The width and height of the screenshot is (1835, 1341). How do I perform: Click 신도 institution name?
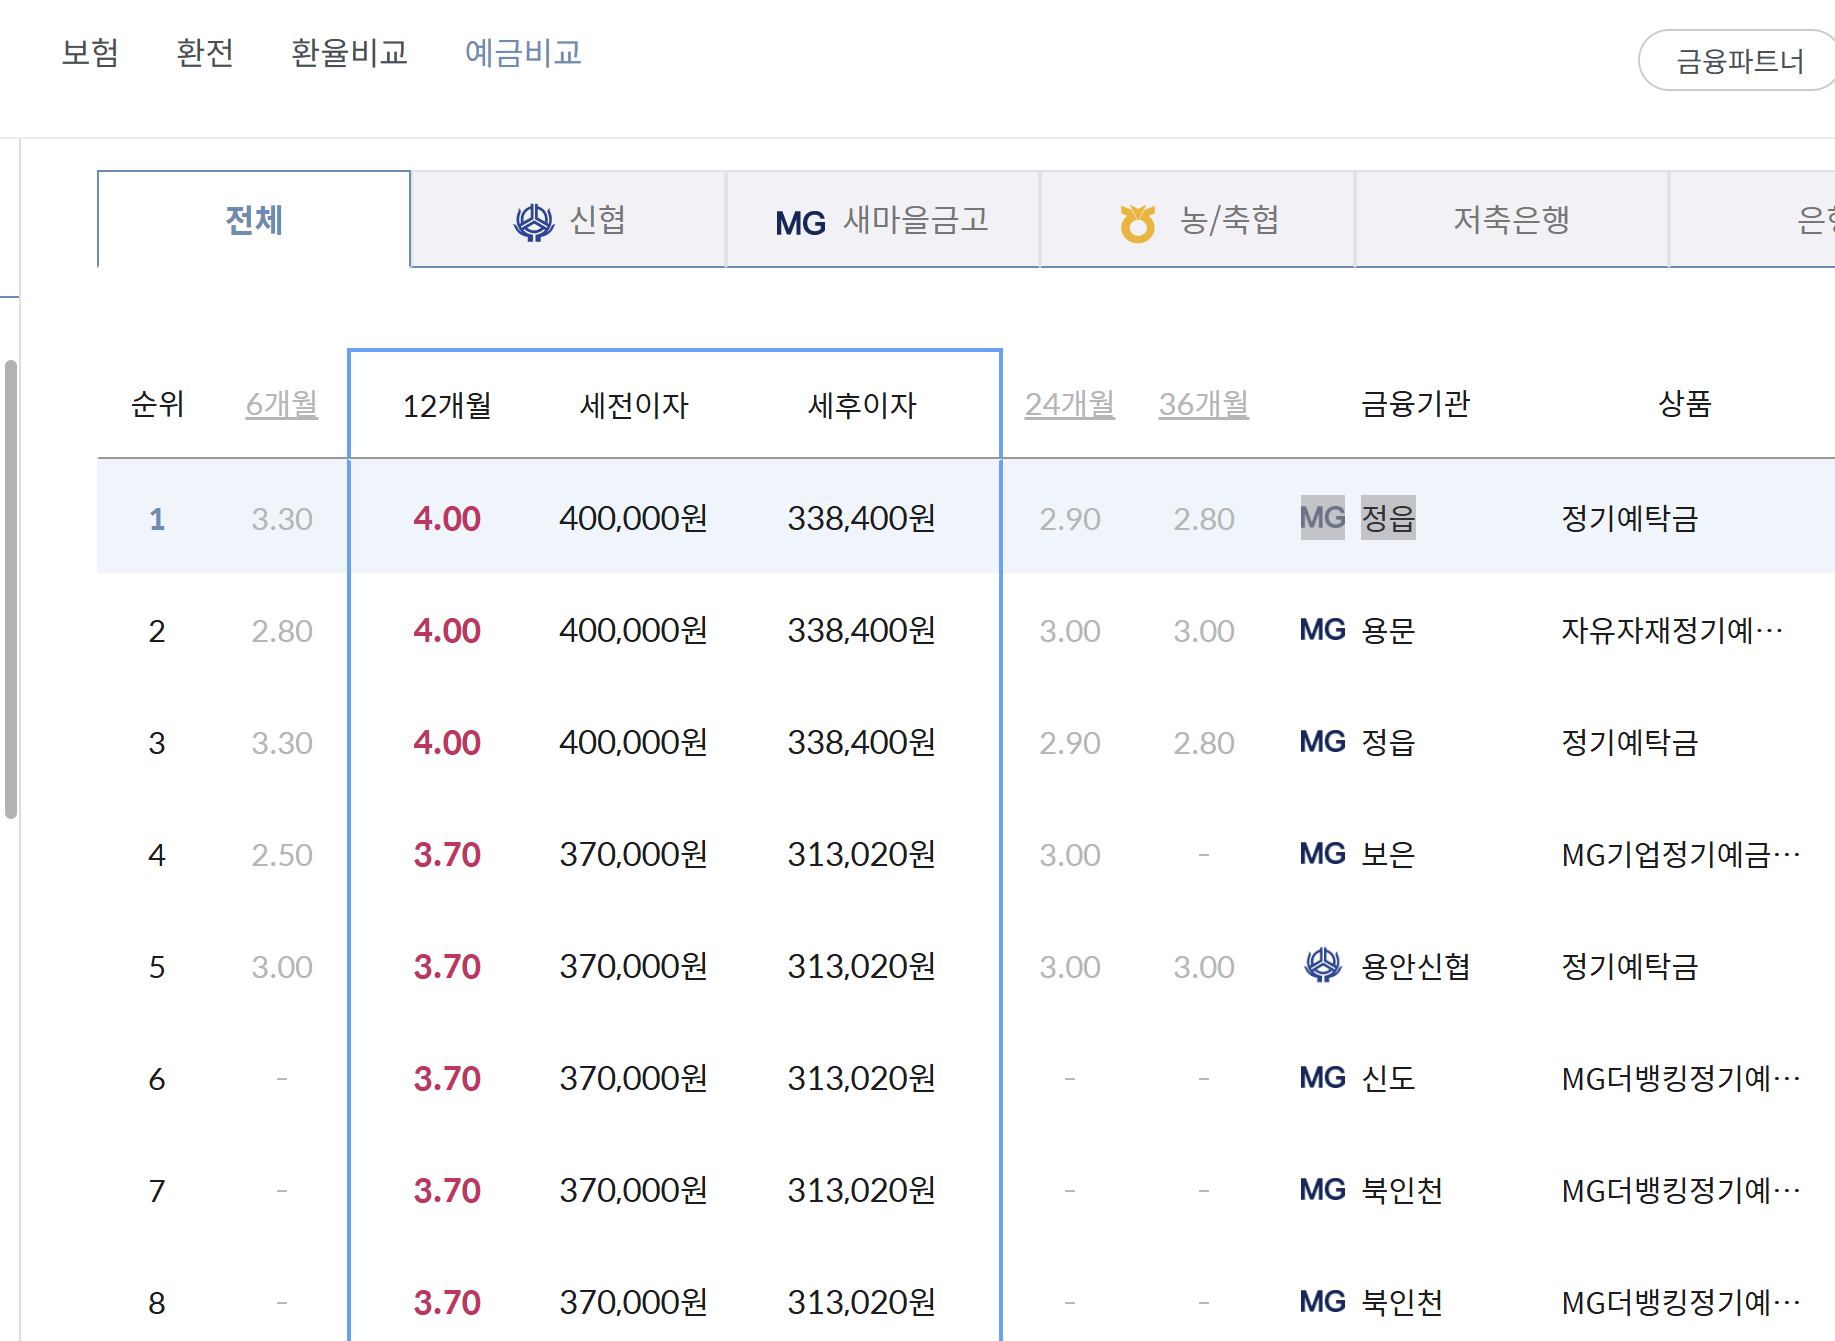click(x=1388, y=1078)
